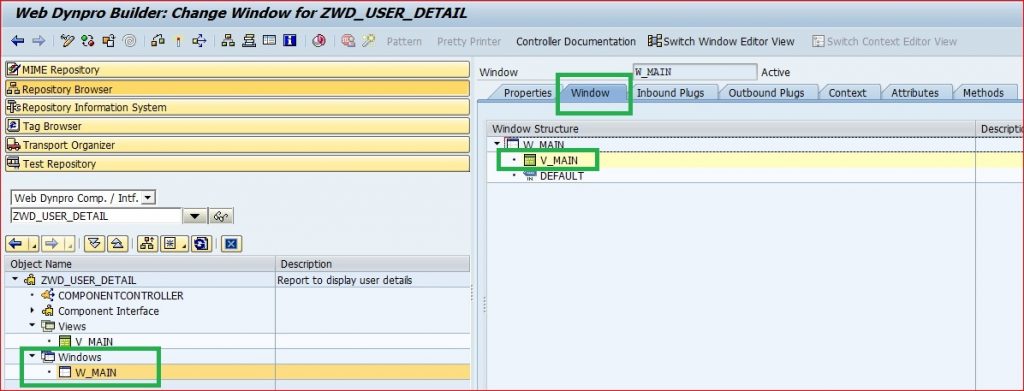Close the object list with blue X
The image size is (1024, 391).
(232, 243)
